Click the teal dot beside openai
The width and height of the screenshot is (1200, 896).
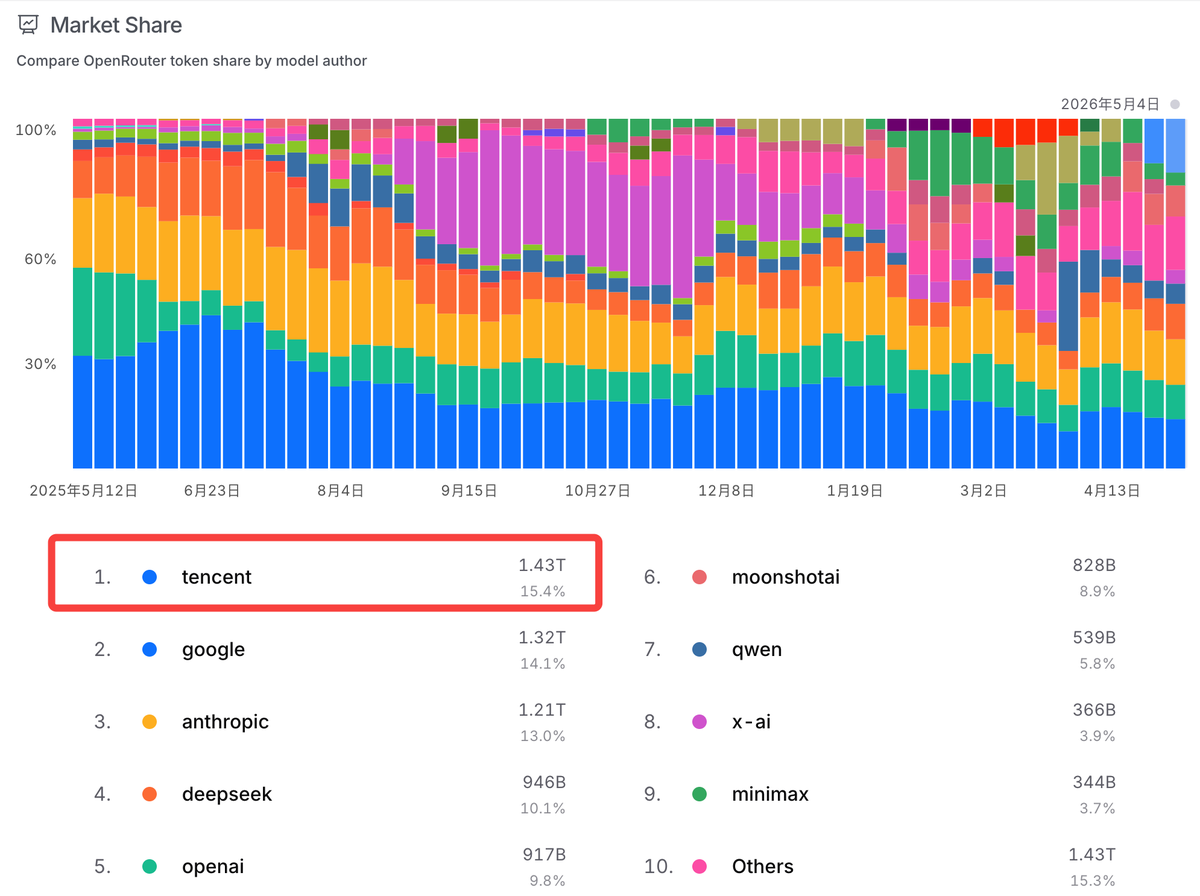pyautogui.click(x=150, y=867)
